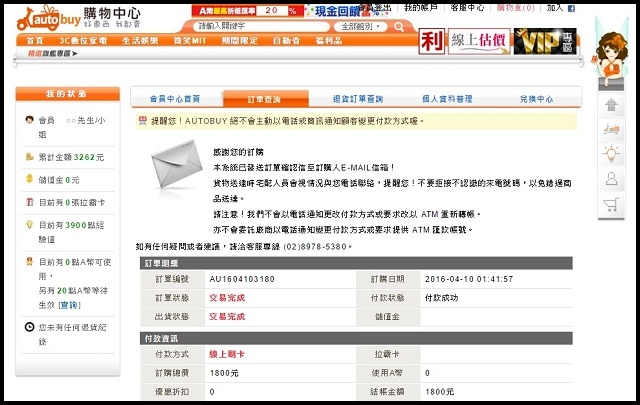
Task: Click 交易完成 in the 出貨狀態 row
Action: click(227, 317)
